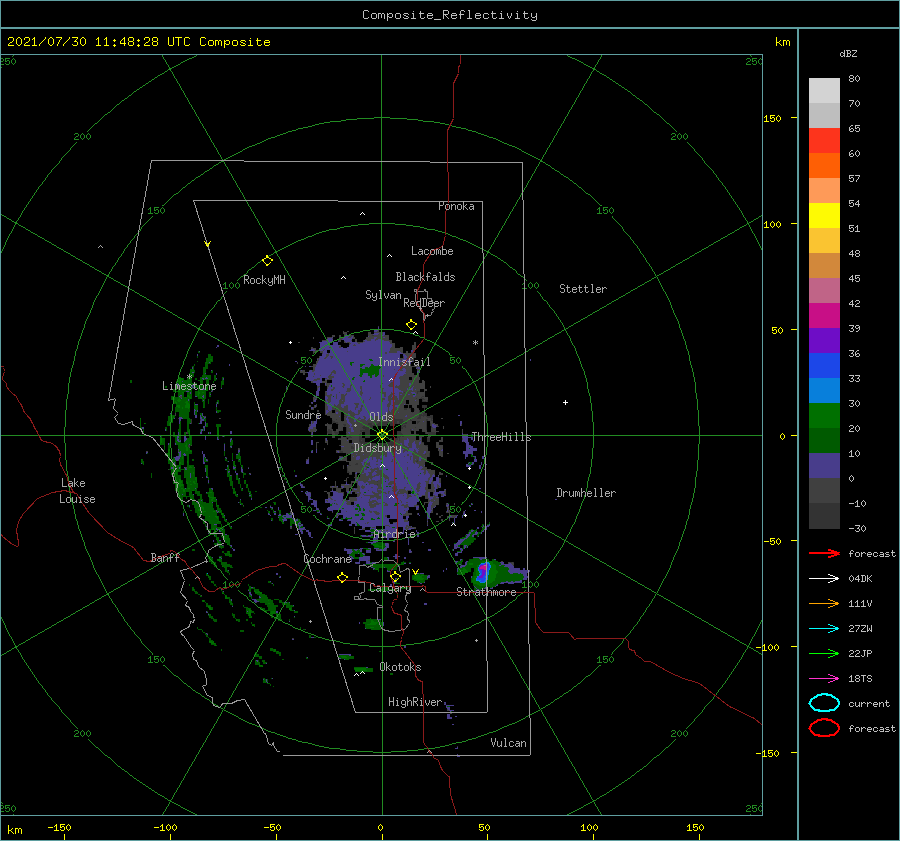Click the yellow 150 tick on right axis
The width and height of the screenshot is (900, 841).
click(772, 118)
